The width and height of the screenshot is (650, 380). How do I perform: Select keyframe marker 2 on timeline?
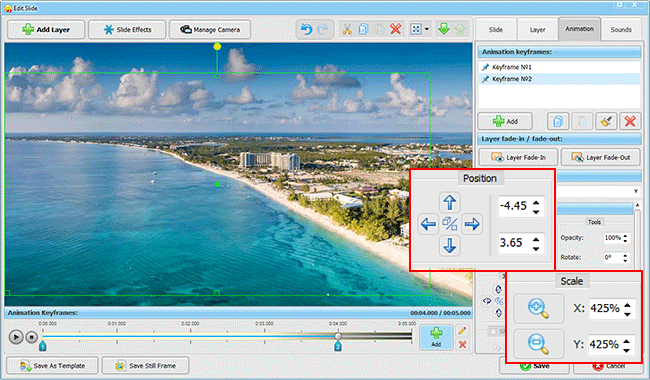338,346
